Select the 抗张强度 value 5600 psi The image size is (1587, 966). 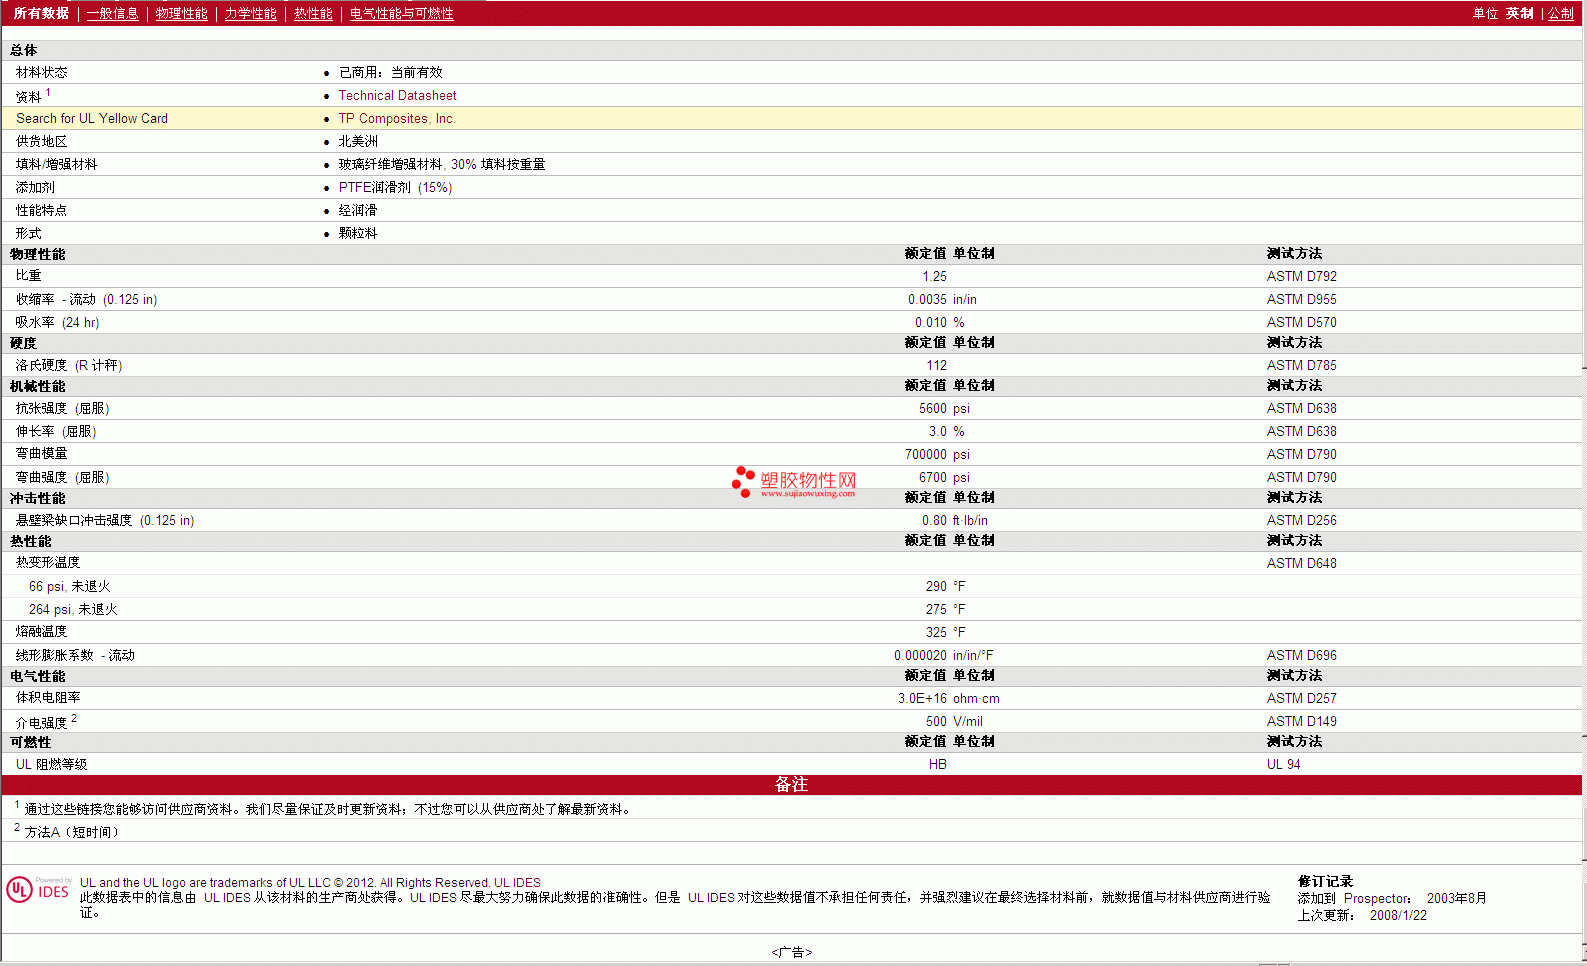(944, 408)
